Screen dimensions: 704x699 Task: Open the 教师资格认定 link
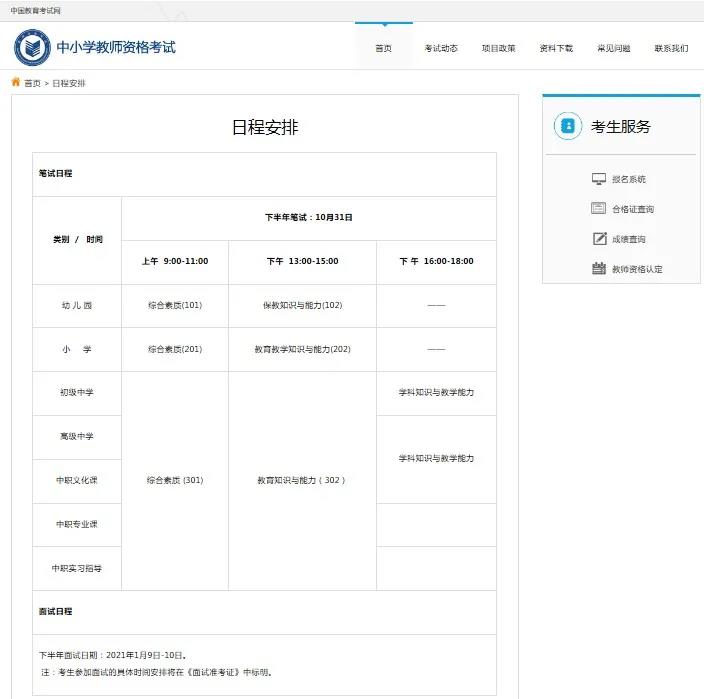637,269
